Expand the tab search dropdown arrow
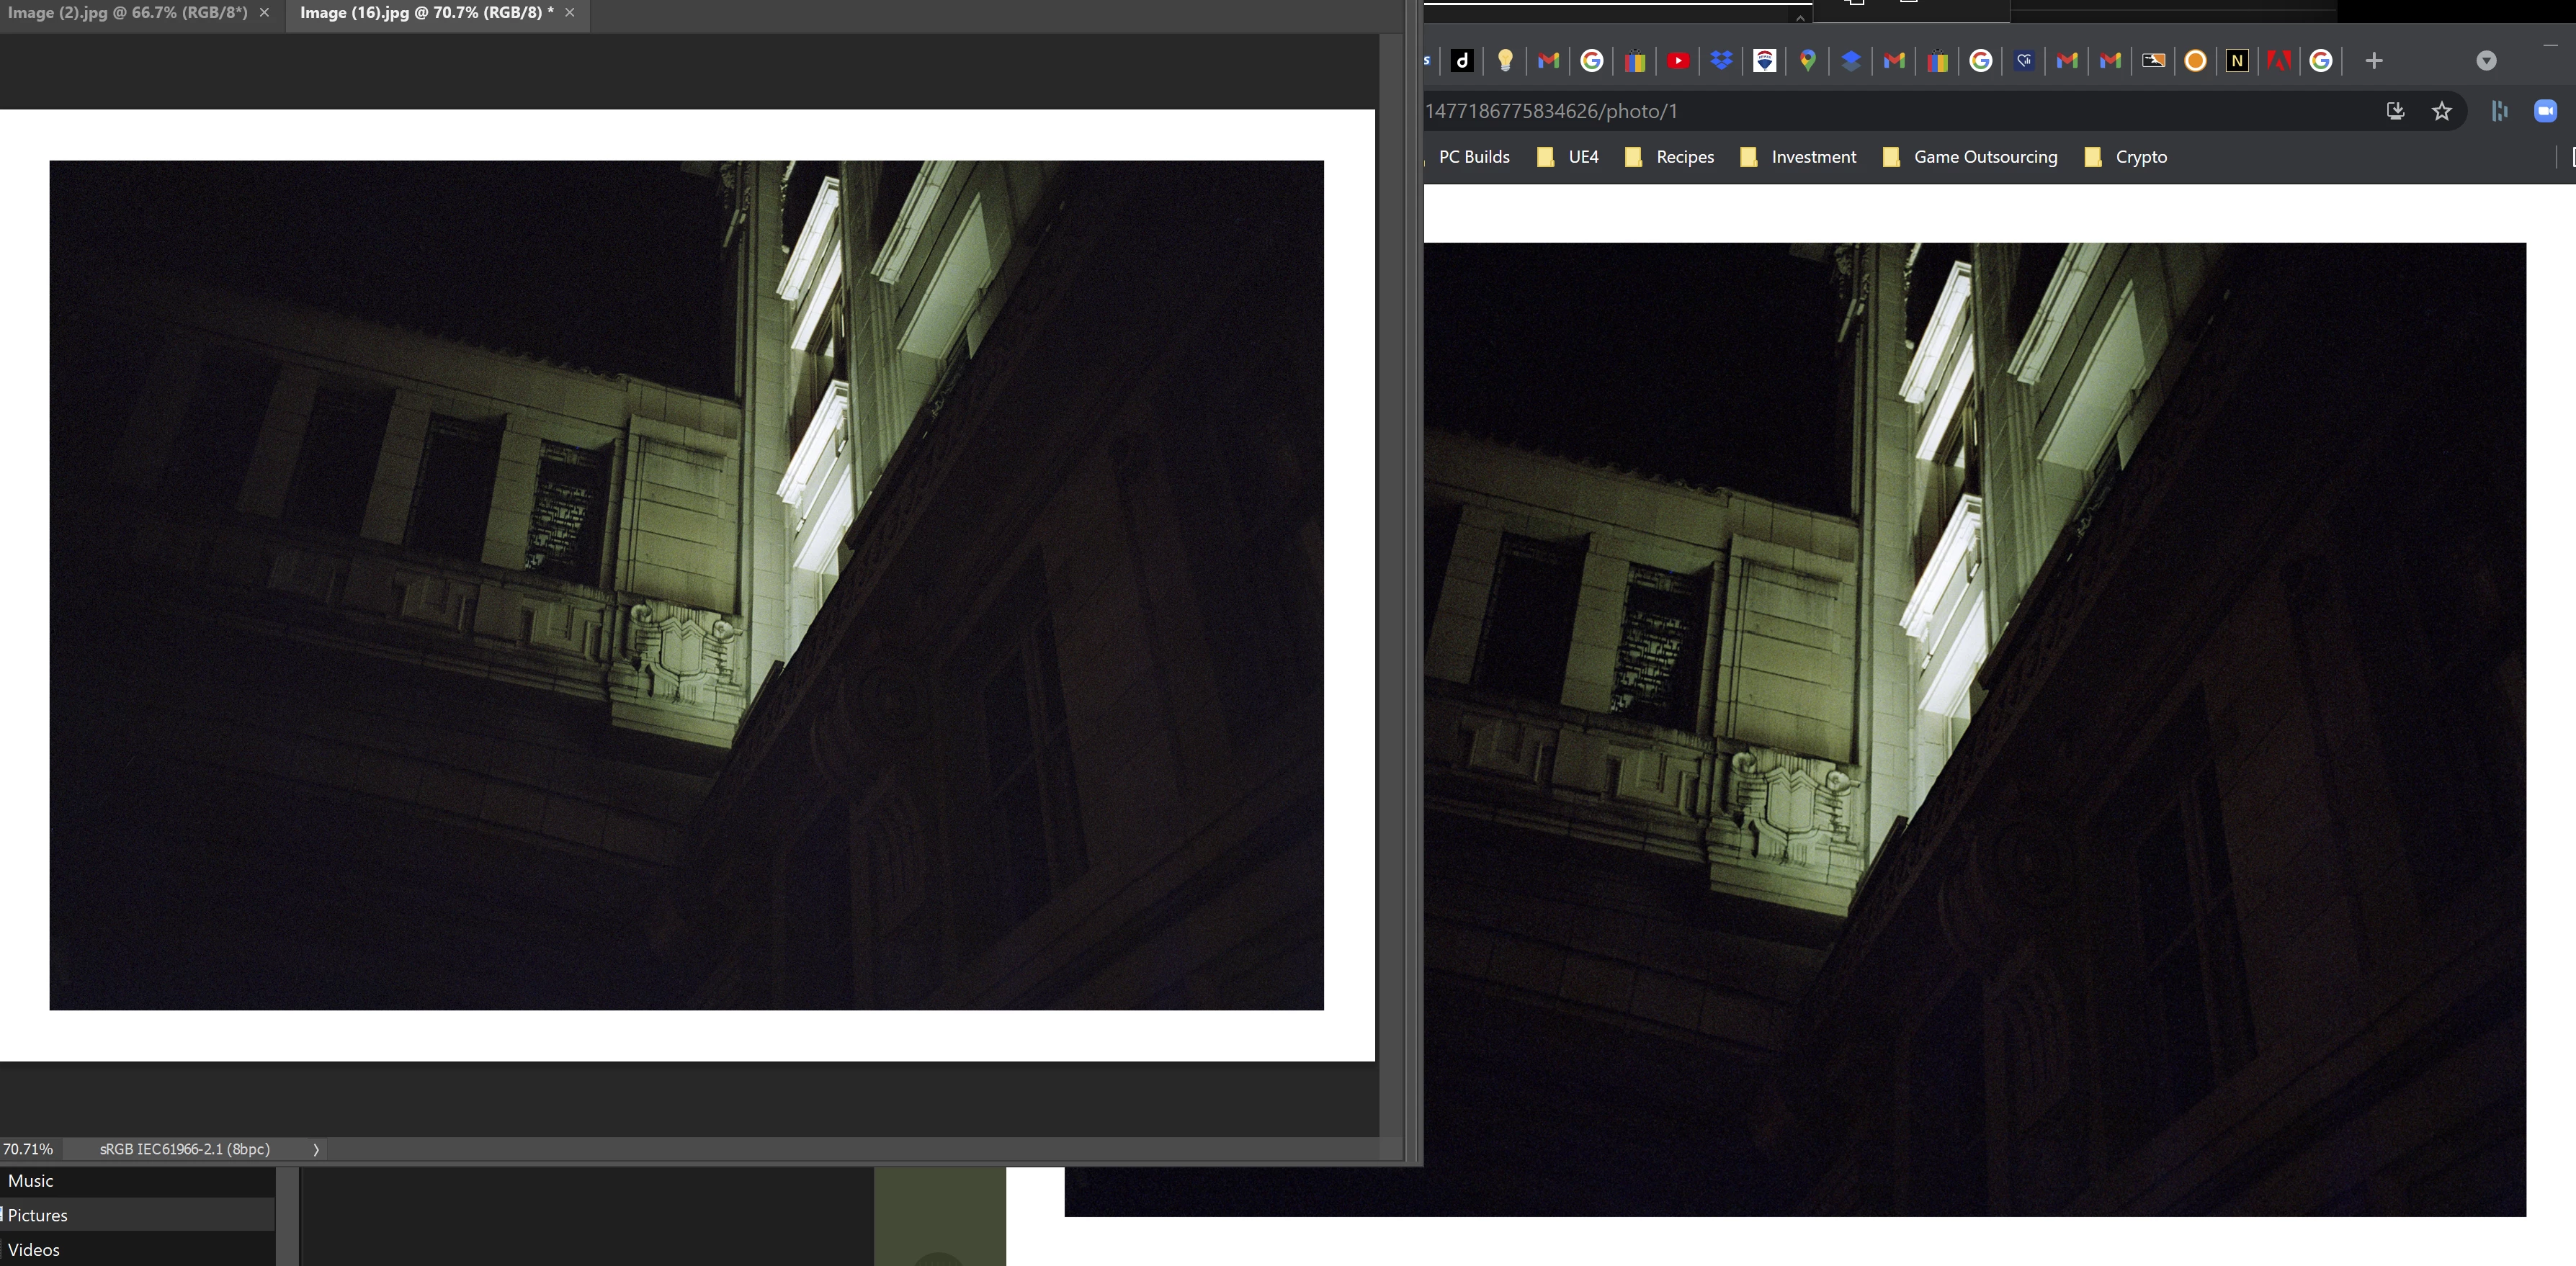The height and width of the screenshot is (1266, 2576). (2486, 61)
